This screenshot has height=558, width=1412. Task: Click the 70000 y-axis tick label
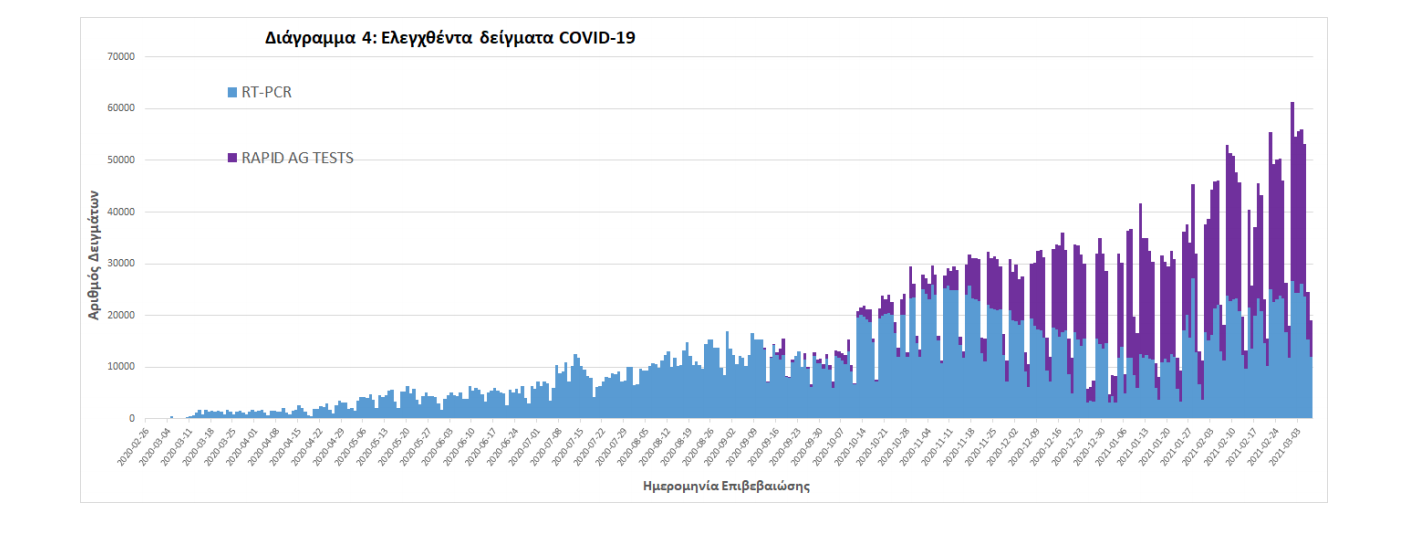pos(121,57)
